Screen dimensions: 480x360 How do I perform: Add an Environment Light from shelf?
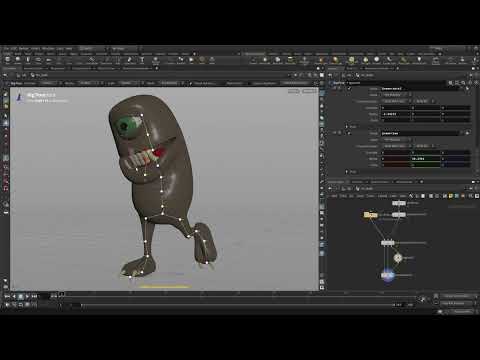351,60
